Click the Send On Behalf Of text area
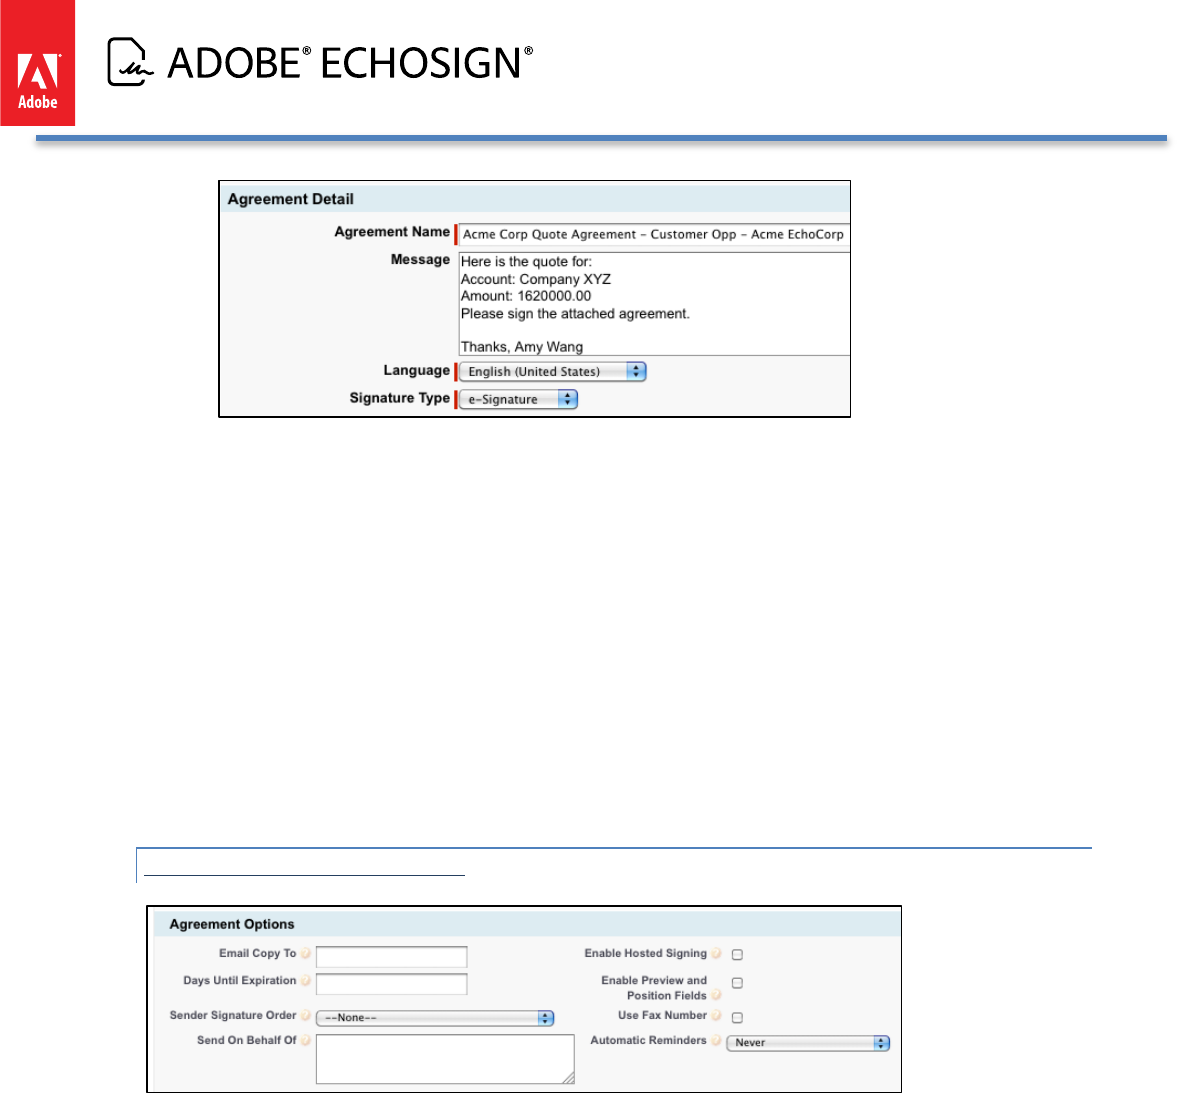1178x1093 pixels. coord(446,1059)
